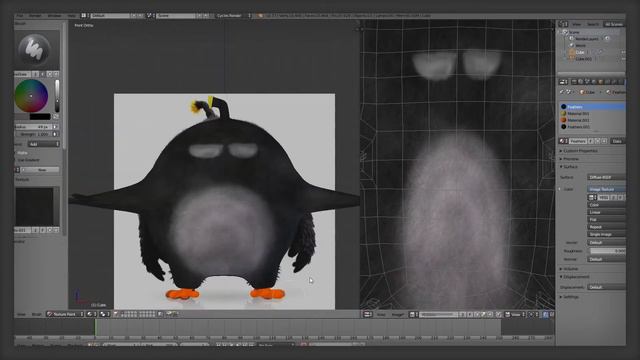Collapse the Displacement panel
Image resolution: width=640 pixels, height=360 pixels.
(x=576, y=277)
